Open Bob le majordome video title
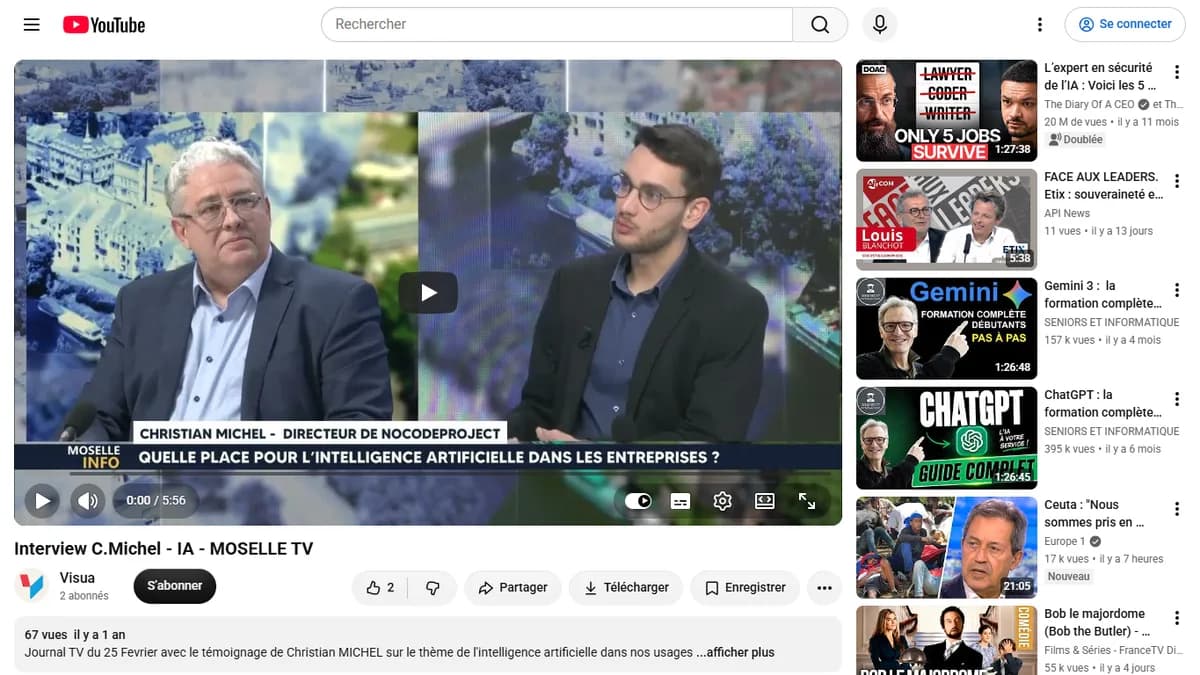The image size is (1200, 675). 1098,622
